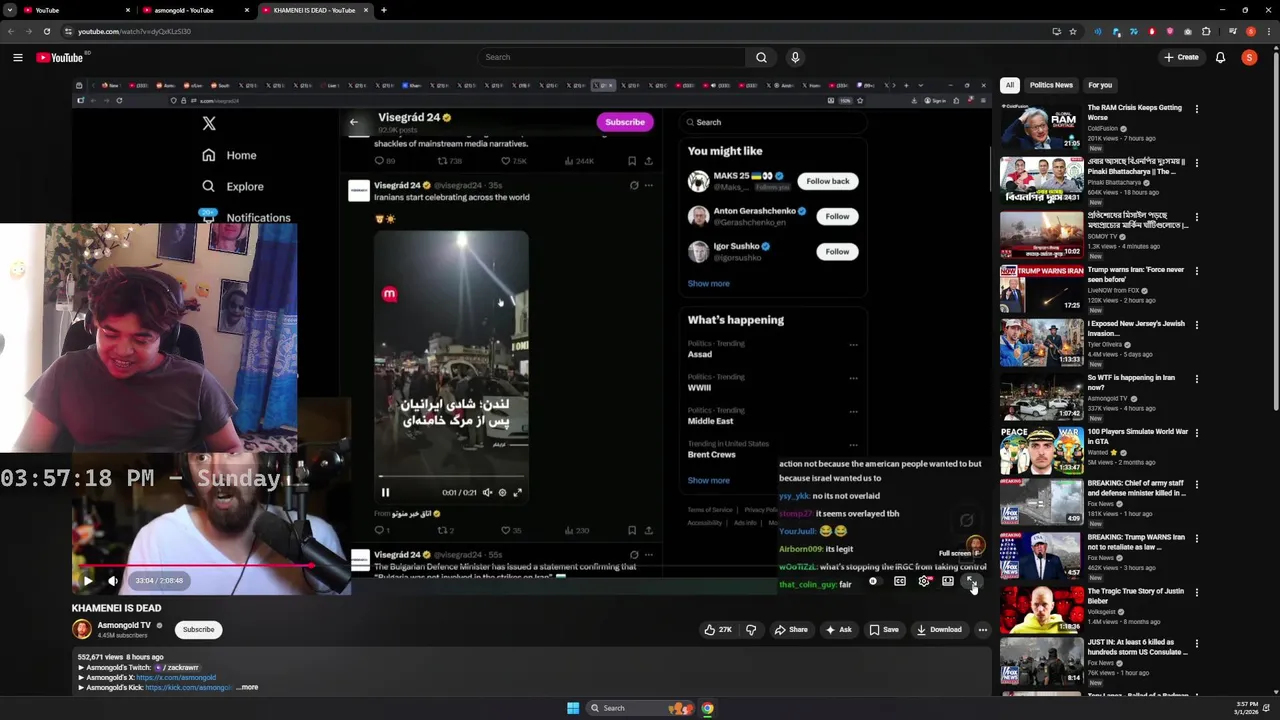Image resolution: width=1280 pixels, height=720 pixels.
Task: Open a new browser tab
Action: 384,10
